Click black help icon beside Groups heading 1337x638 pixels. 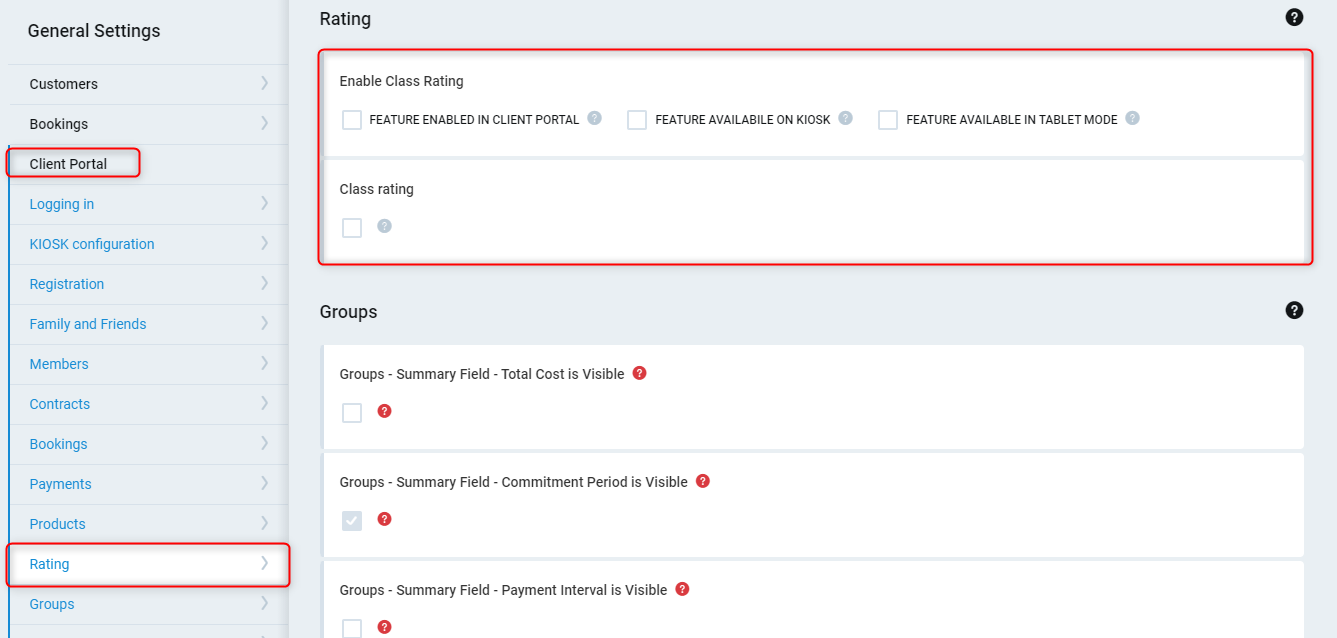pyautogui.click(x=1294, y=310)
